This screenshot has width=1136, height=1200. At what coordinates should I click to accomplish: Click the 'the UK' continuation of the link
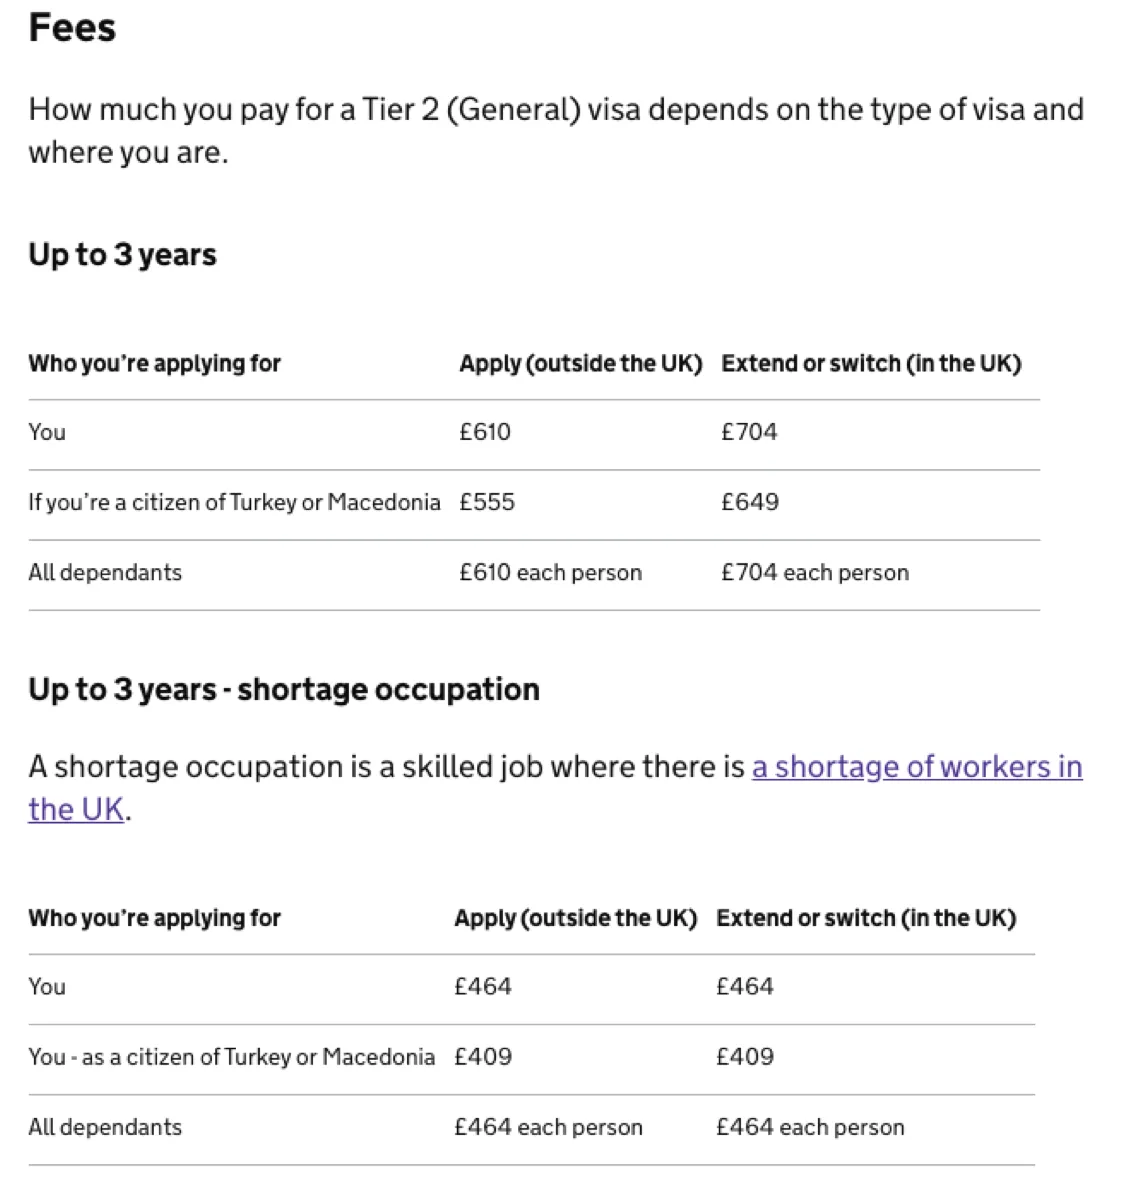point(76,810)
